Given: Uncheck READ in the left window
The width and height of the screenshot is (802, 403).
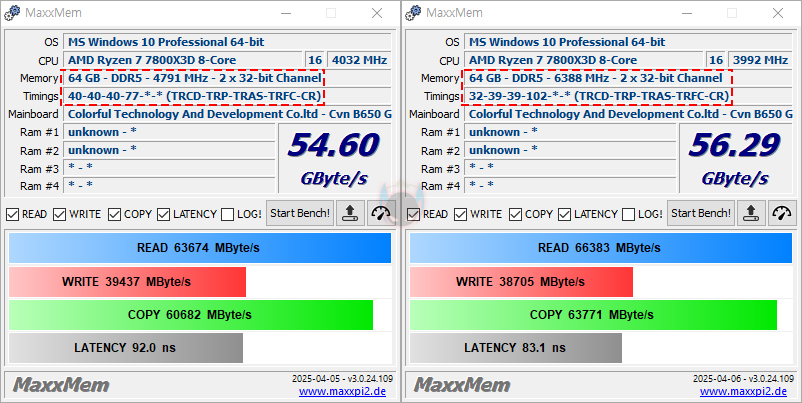Looking at the screenshot, I should [12, 214].
